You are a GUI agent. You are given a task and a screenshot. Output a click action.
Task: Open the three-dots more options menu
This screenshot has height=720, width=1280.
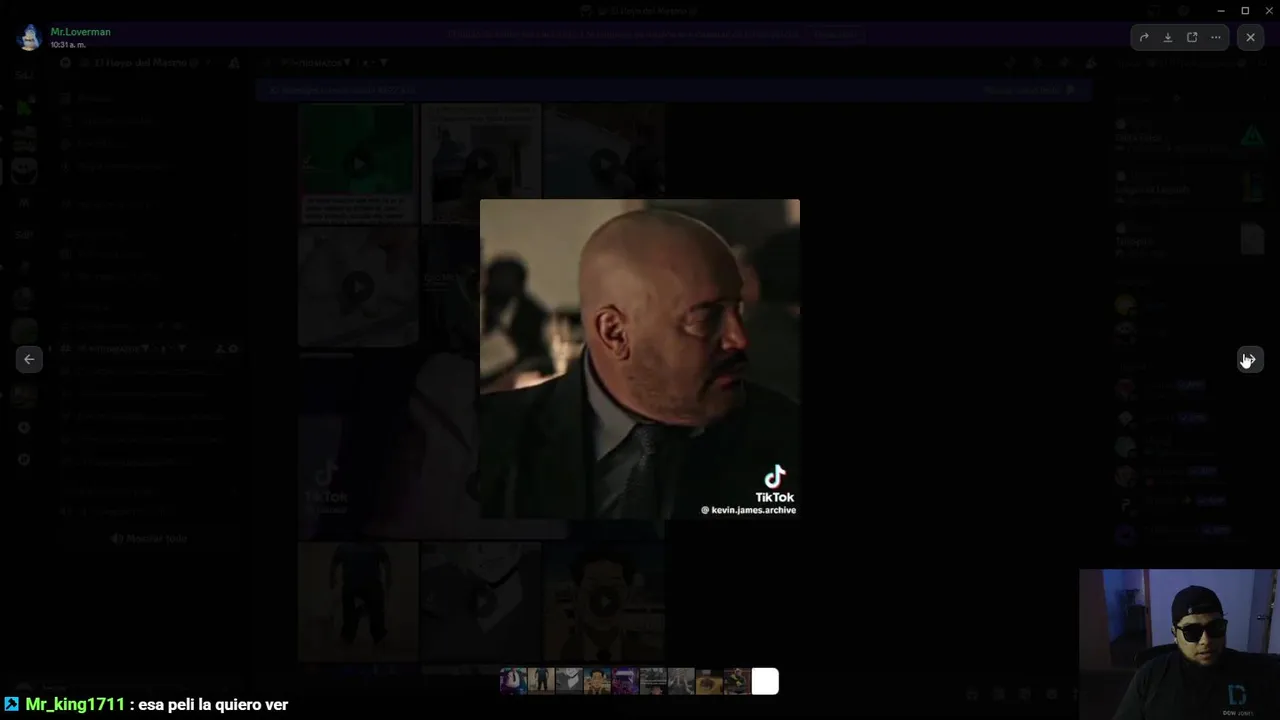(1216, 37)
